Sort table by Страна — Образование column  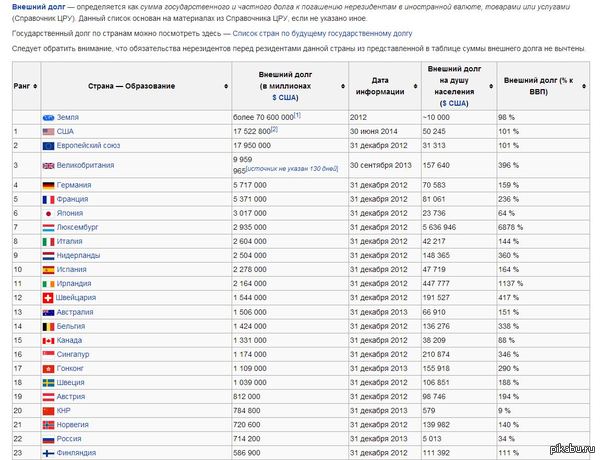(123, 86)
